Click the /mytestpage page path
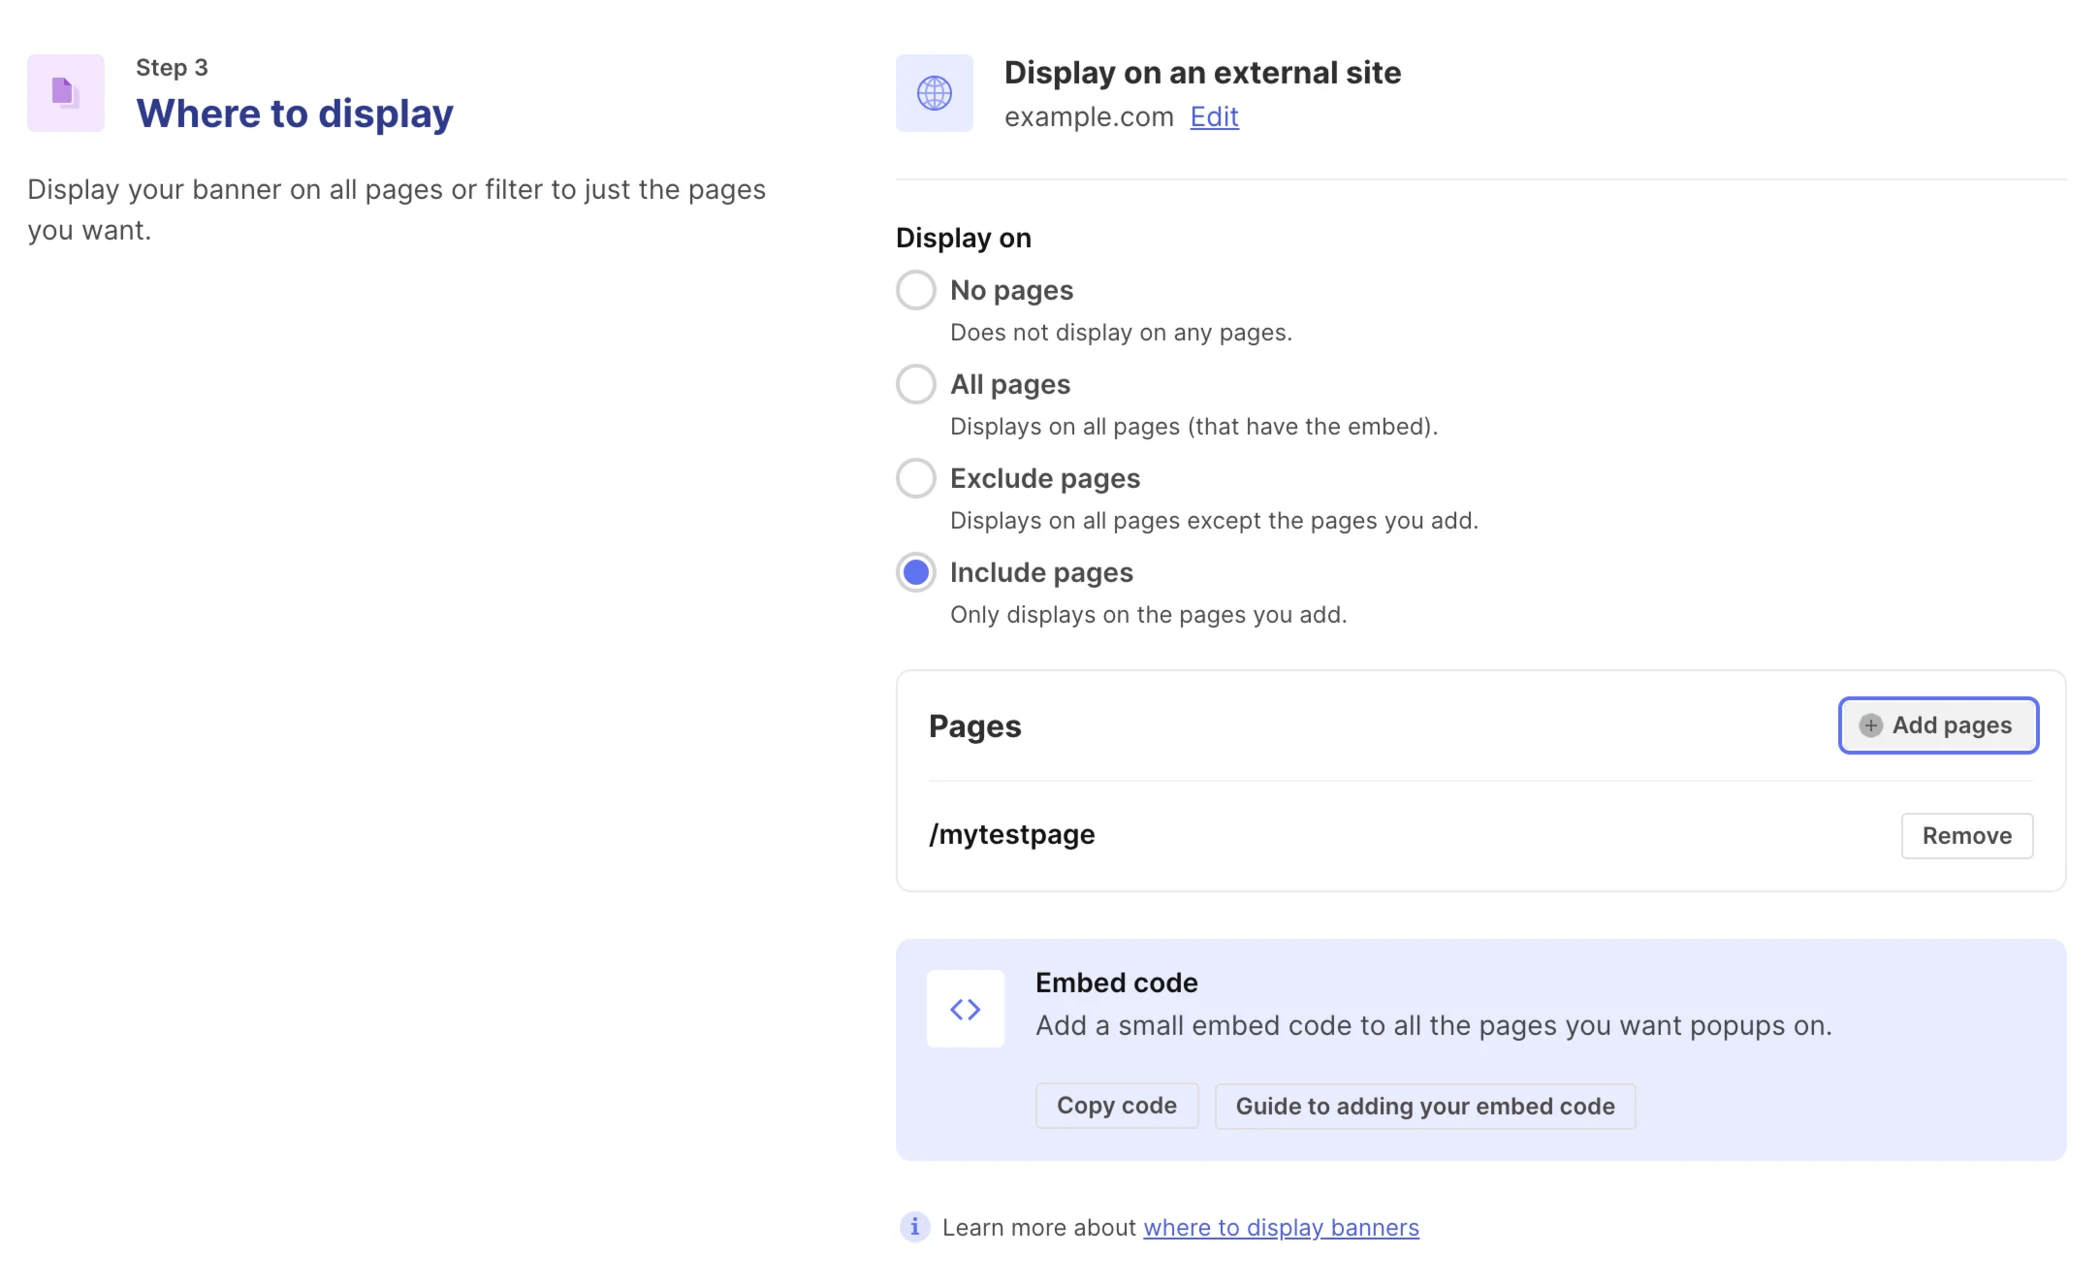 pyautogui.click(x=1012, y=834)
